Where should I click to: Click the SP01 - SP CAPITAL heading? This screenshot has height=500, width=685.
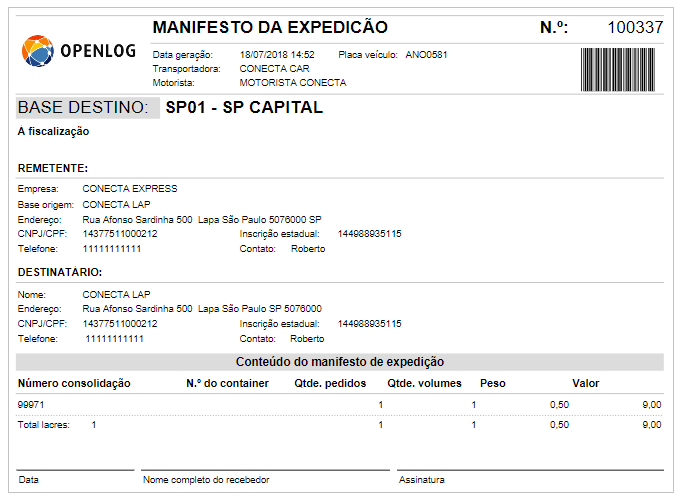pyautogui.click(x=244, y=108)
